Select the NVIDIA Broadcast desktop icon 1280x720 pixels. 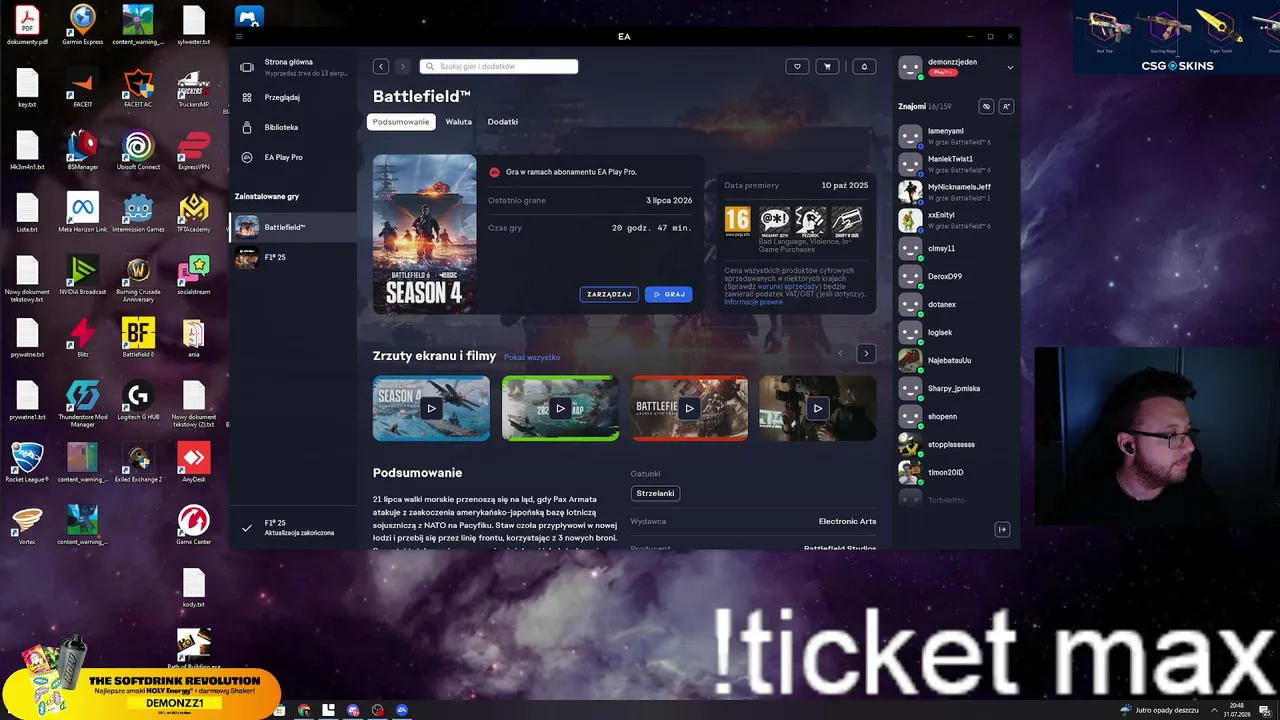pyautogui.click(x=82, y=275)
